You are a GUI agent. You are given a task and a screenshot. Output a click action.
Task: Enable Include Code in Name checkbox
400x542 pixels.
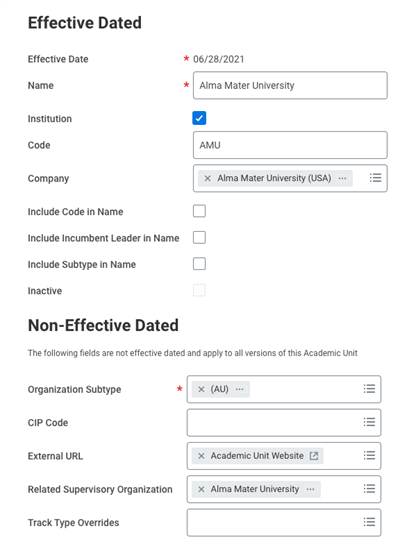[x=199, y=211]
